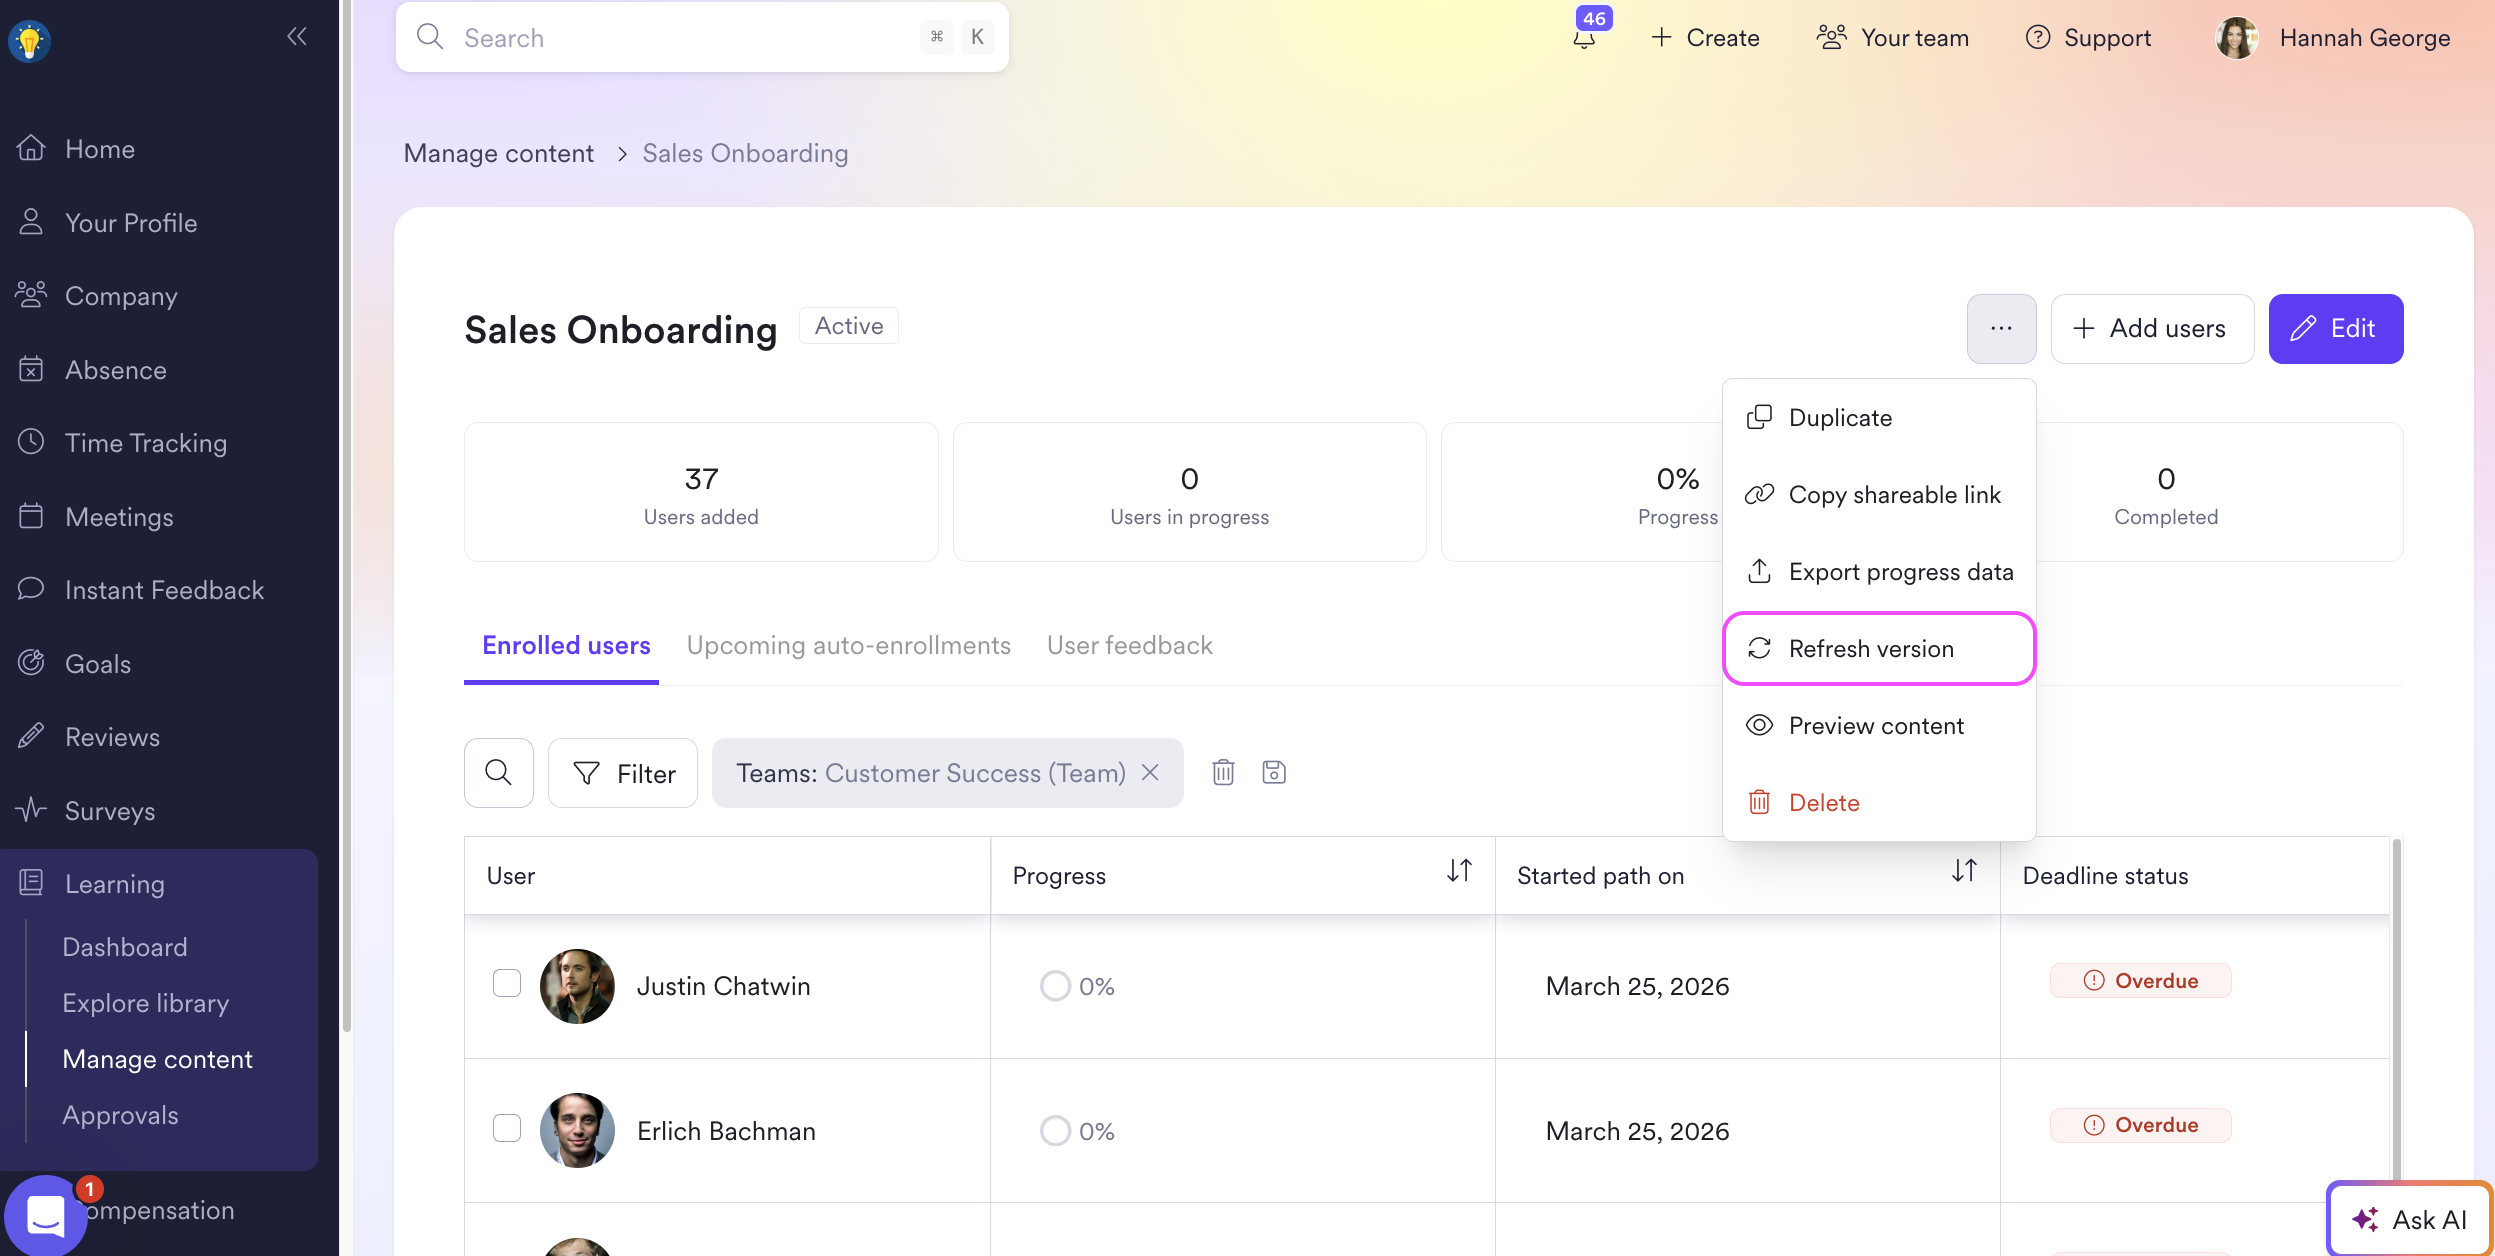Sort by Started path on column
Viewport: 2495px width, 1256px height.
pos(1964,871)
